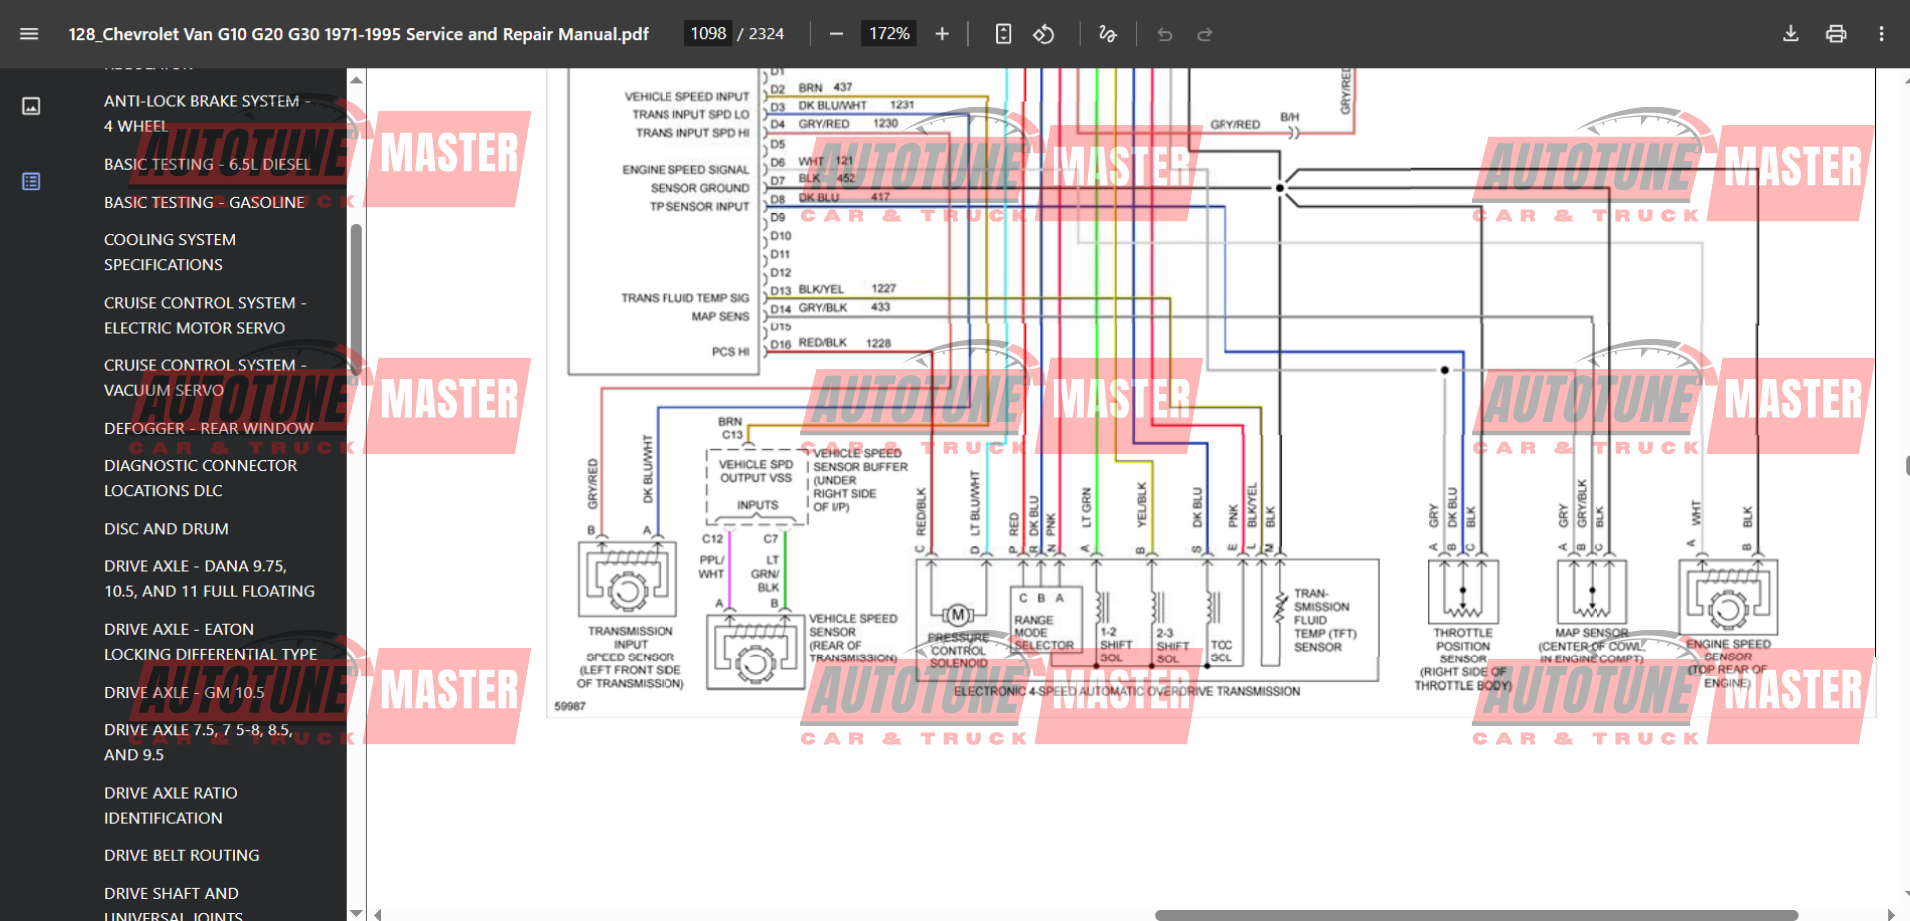
Task: Click the horizontal scrollbar at bottom
Action: (x=1475, y=915)
